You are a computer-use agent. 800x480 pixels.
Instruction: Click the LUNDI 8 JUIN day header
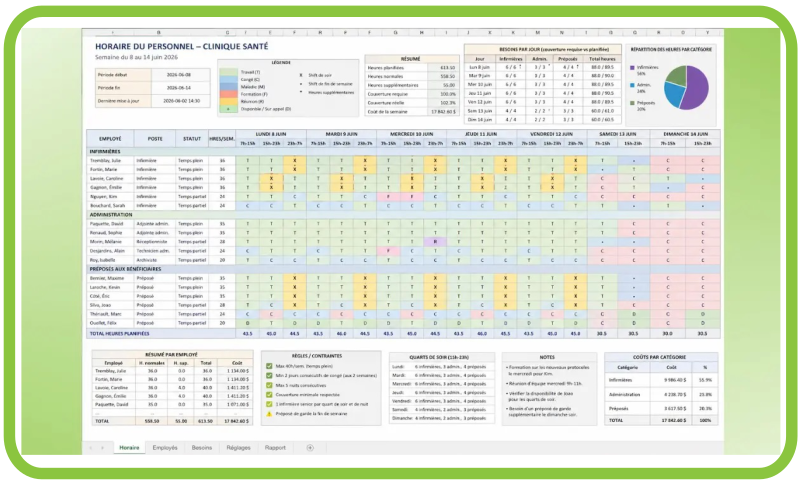[x=271, y=134]
